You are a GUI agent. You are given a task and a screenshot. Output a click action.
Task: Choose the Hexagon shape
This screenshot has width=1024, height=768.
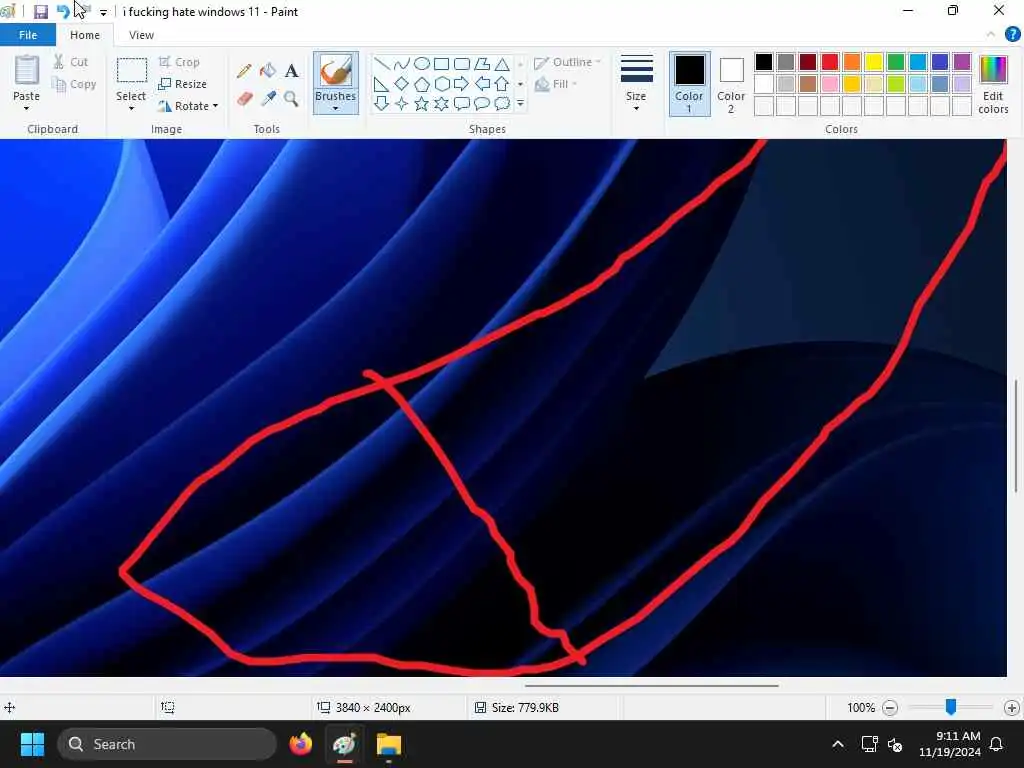tap(442, 84)
